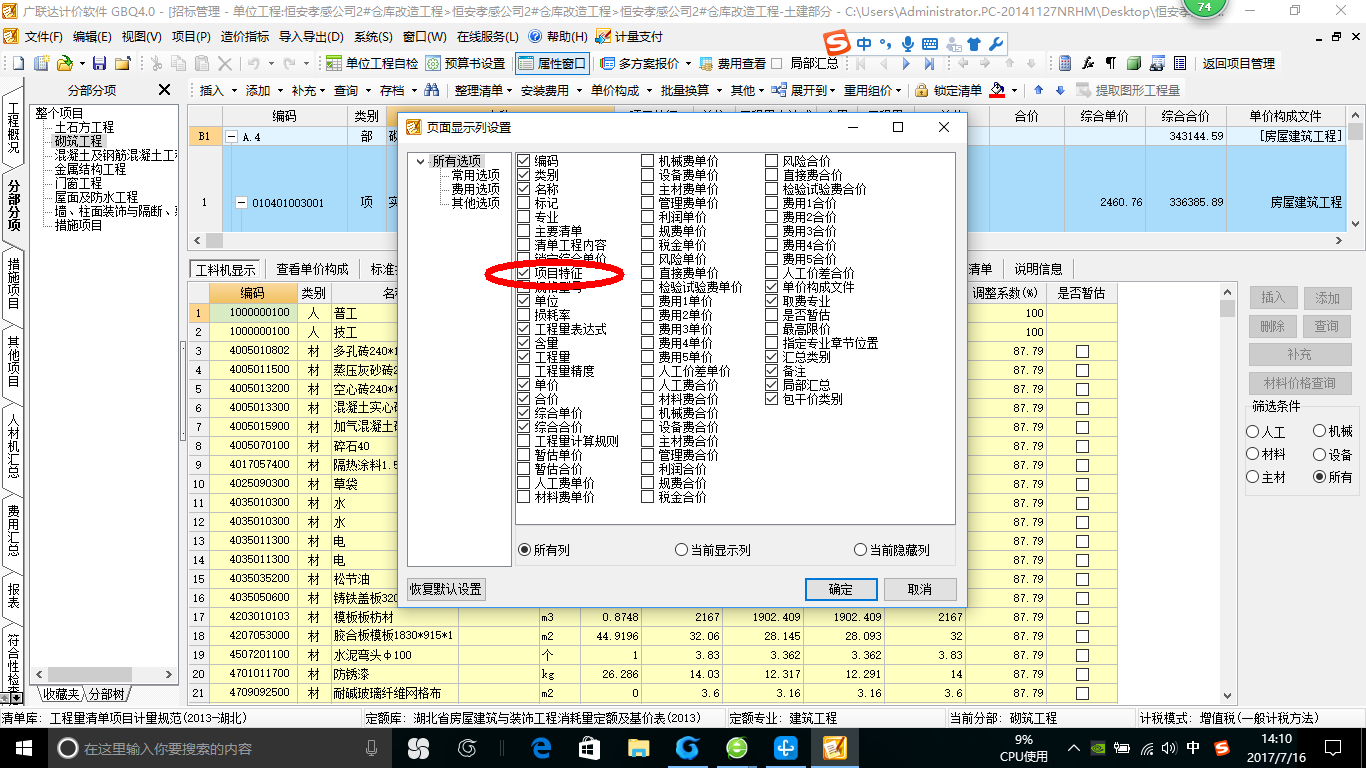This screenshot has width=1366, height=768.
Task: Click the 锁定清单 lock list icon
Action: pyautogui.click(x=948, y=90)
